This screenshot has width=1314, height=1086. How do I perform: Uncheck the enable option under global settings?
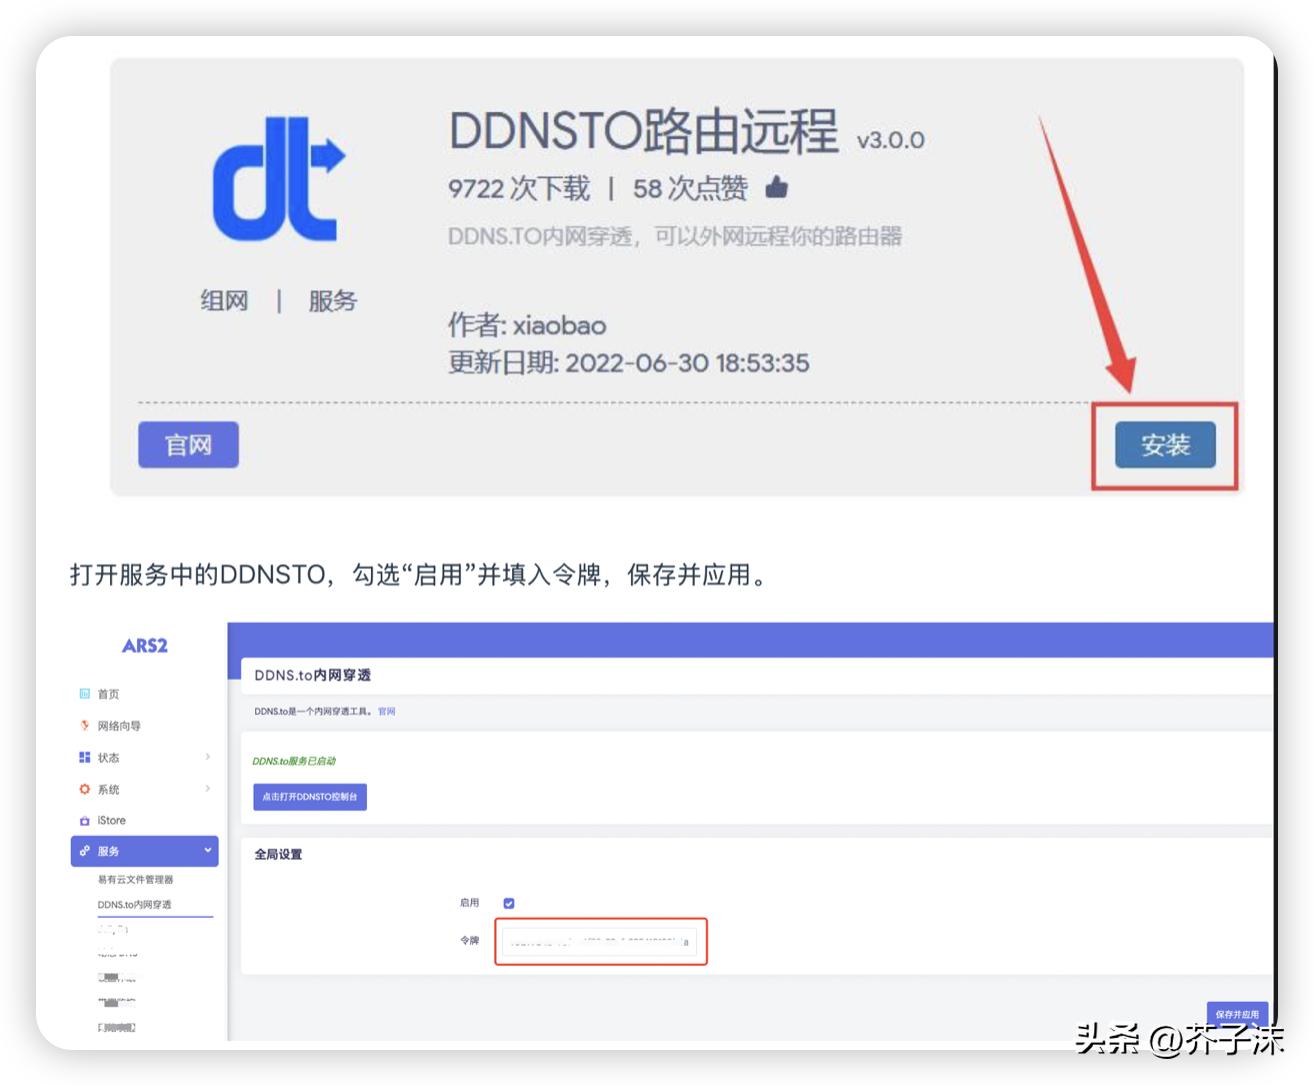click(x=510, y=902)
